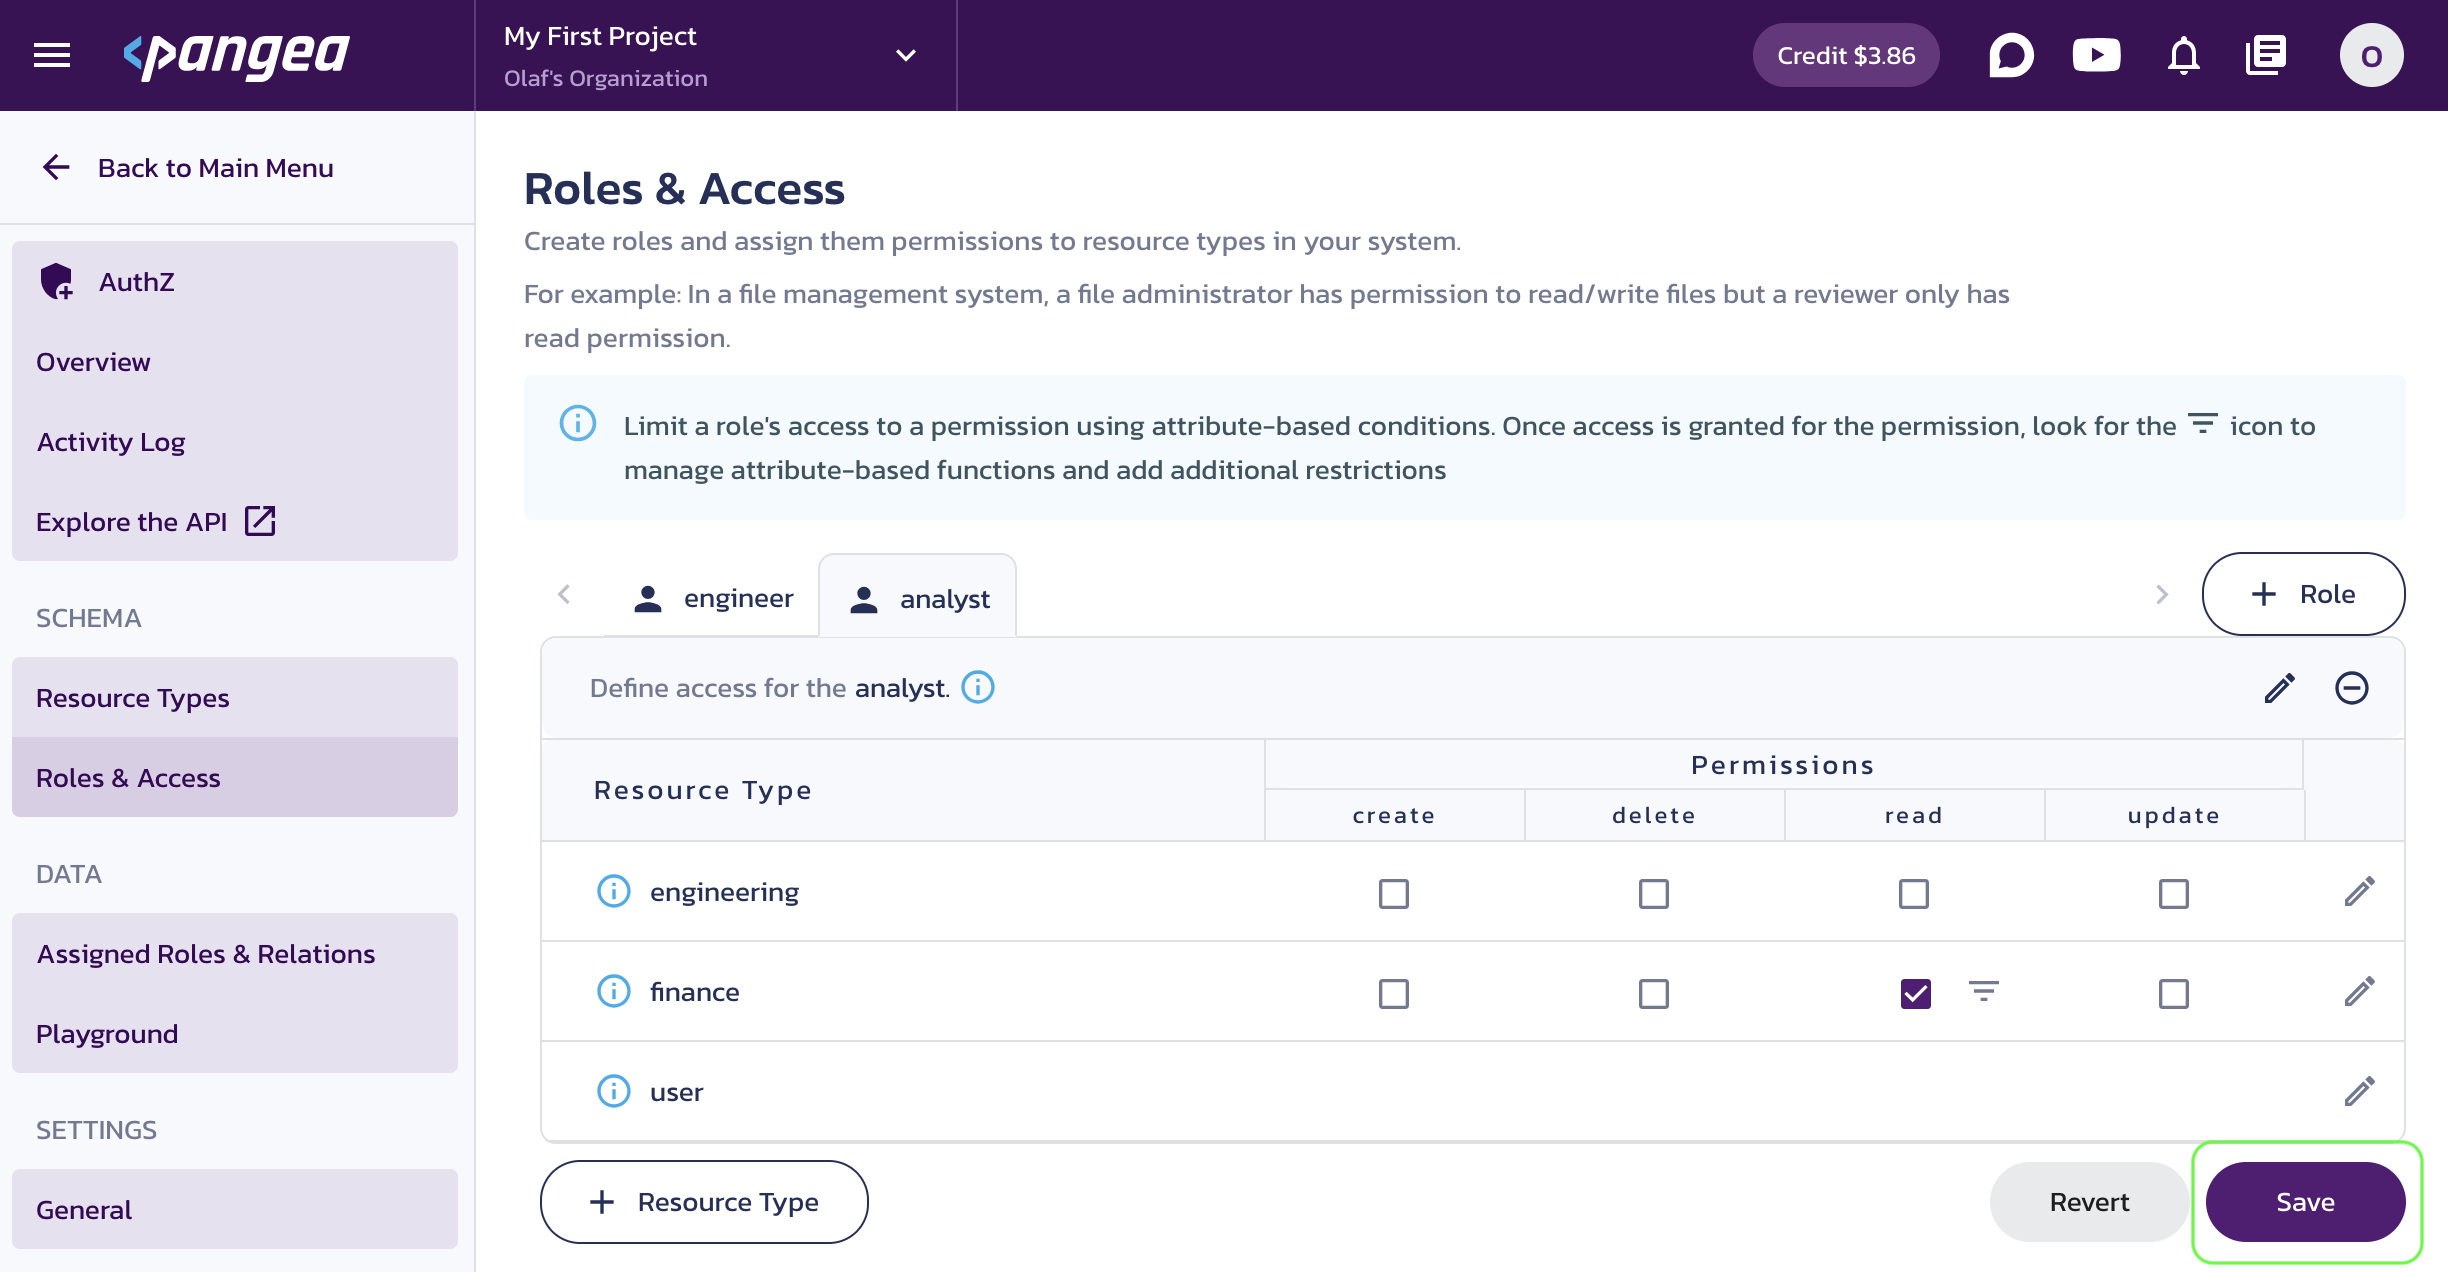Screen dimensions: 2448x1272
Task: Click the left chevron to scroll roles back
Action: (x=565, y=596)
